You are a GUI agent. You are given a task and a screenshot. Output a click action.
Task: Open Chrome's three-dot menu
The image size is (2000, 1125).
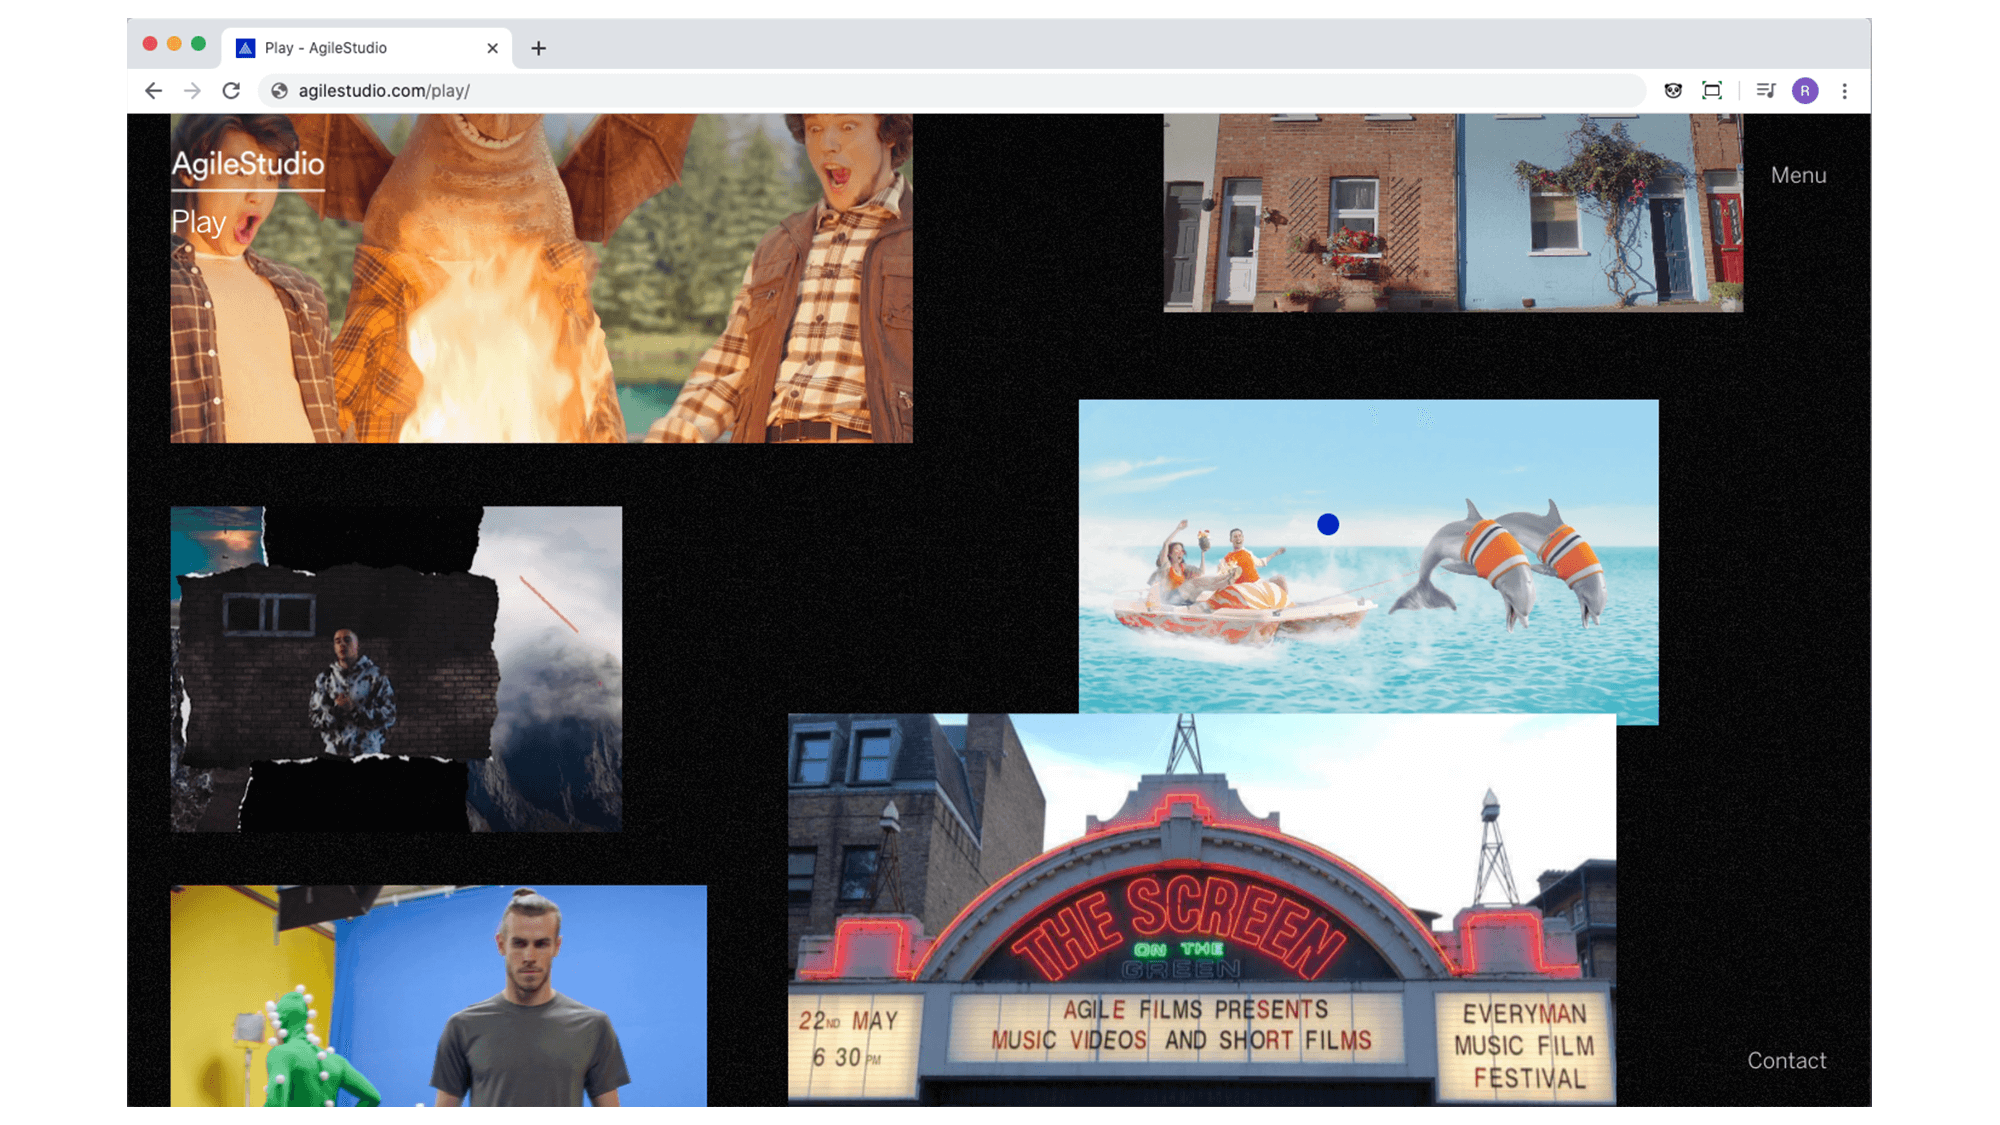click(x=1845, y=91)
